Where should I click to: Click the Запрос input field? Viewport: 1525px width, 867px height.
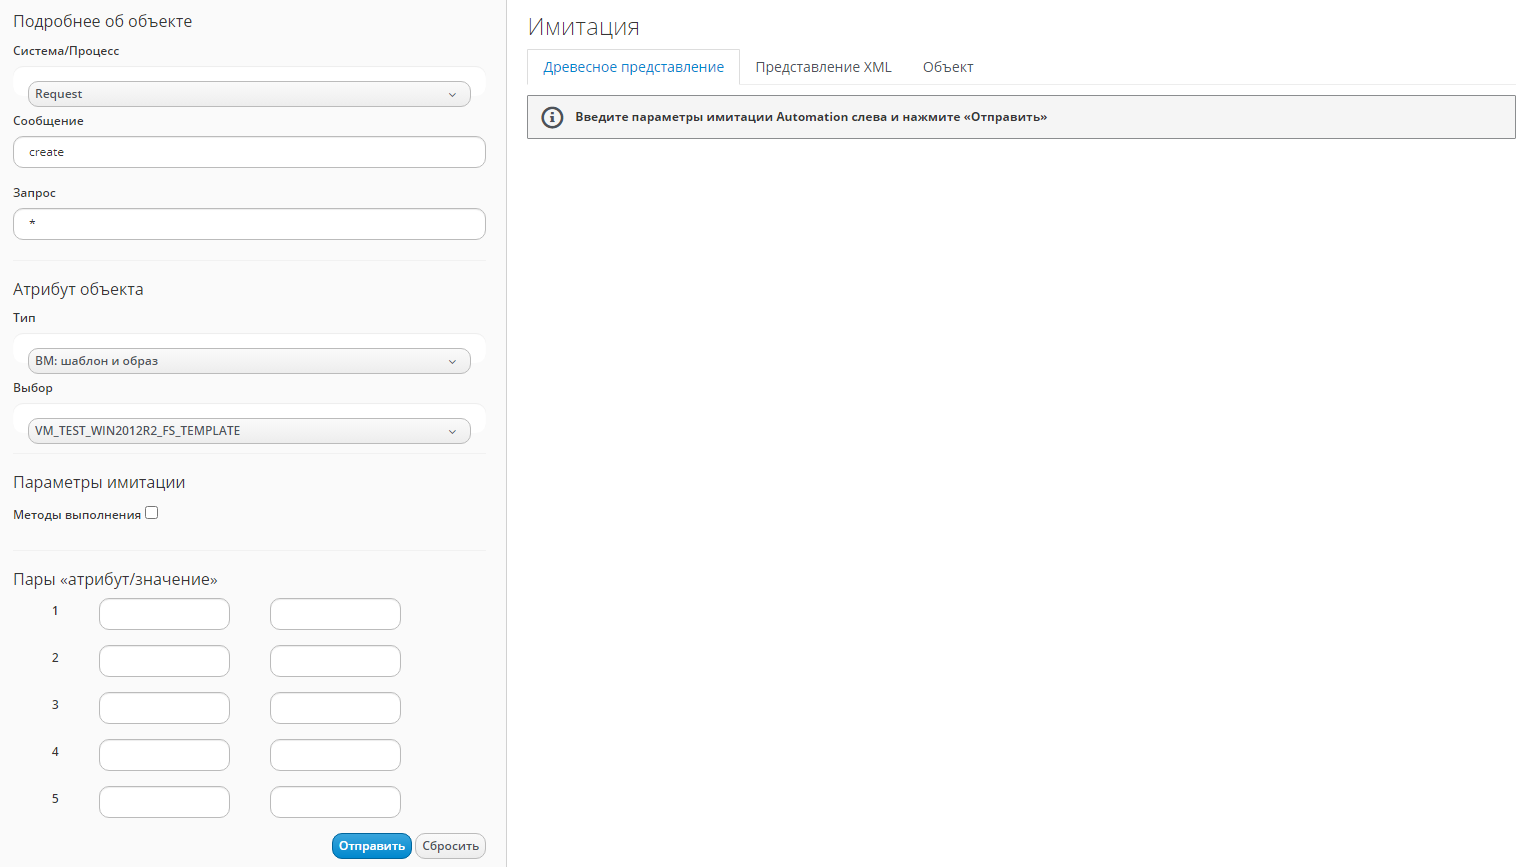coord(249,224)
